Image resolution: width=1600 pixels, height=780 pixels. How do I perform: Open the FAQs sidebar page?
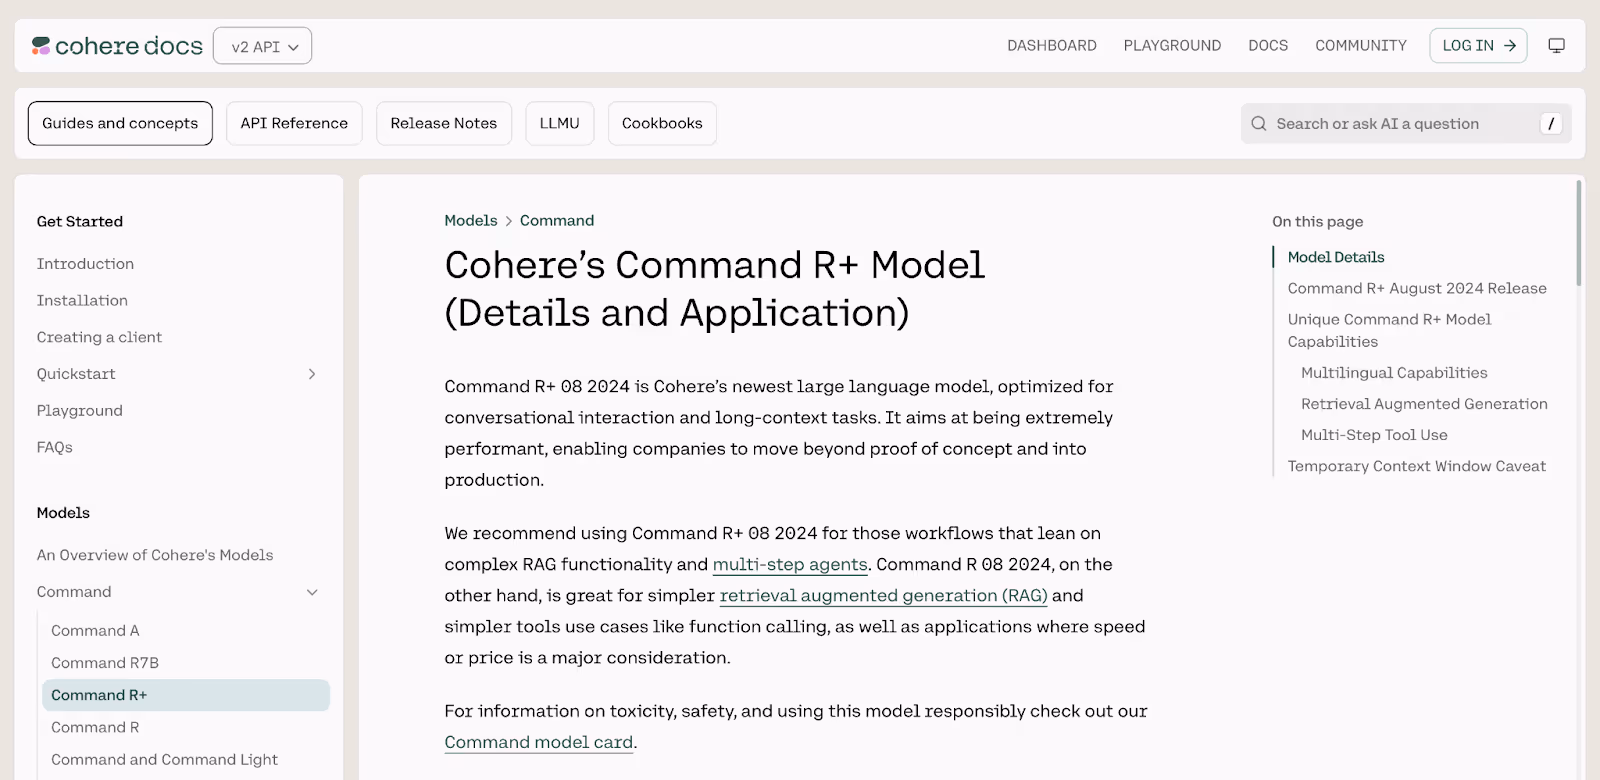tap(55, 448)
